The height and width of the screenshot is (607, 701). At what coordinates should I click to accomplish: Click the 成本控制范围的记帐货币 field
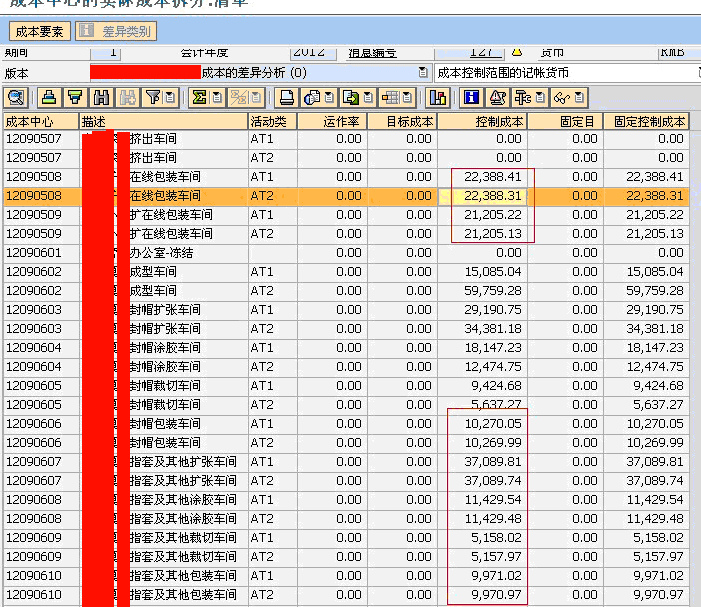[567, 72]
